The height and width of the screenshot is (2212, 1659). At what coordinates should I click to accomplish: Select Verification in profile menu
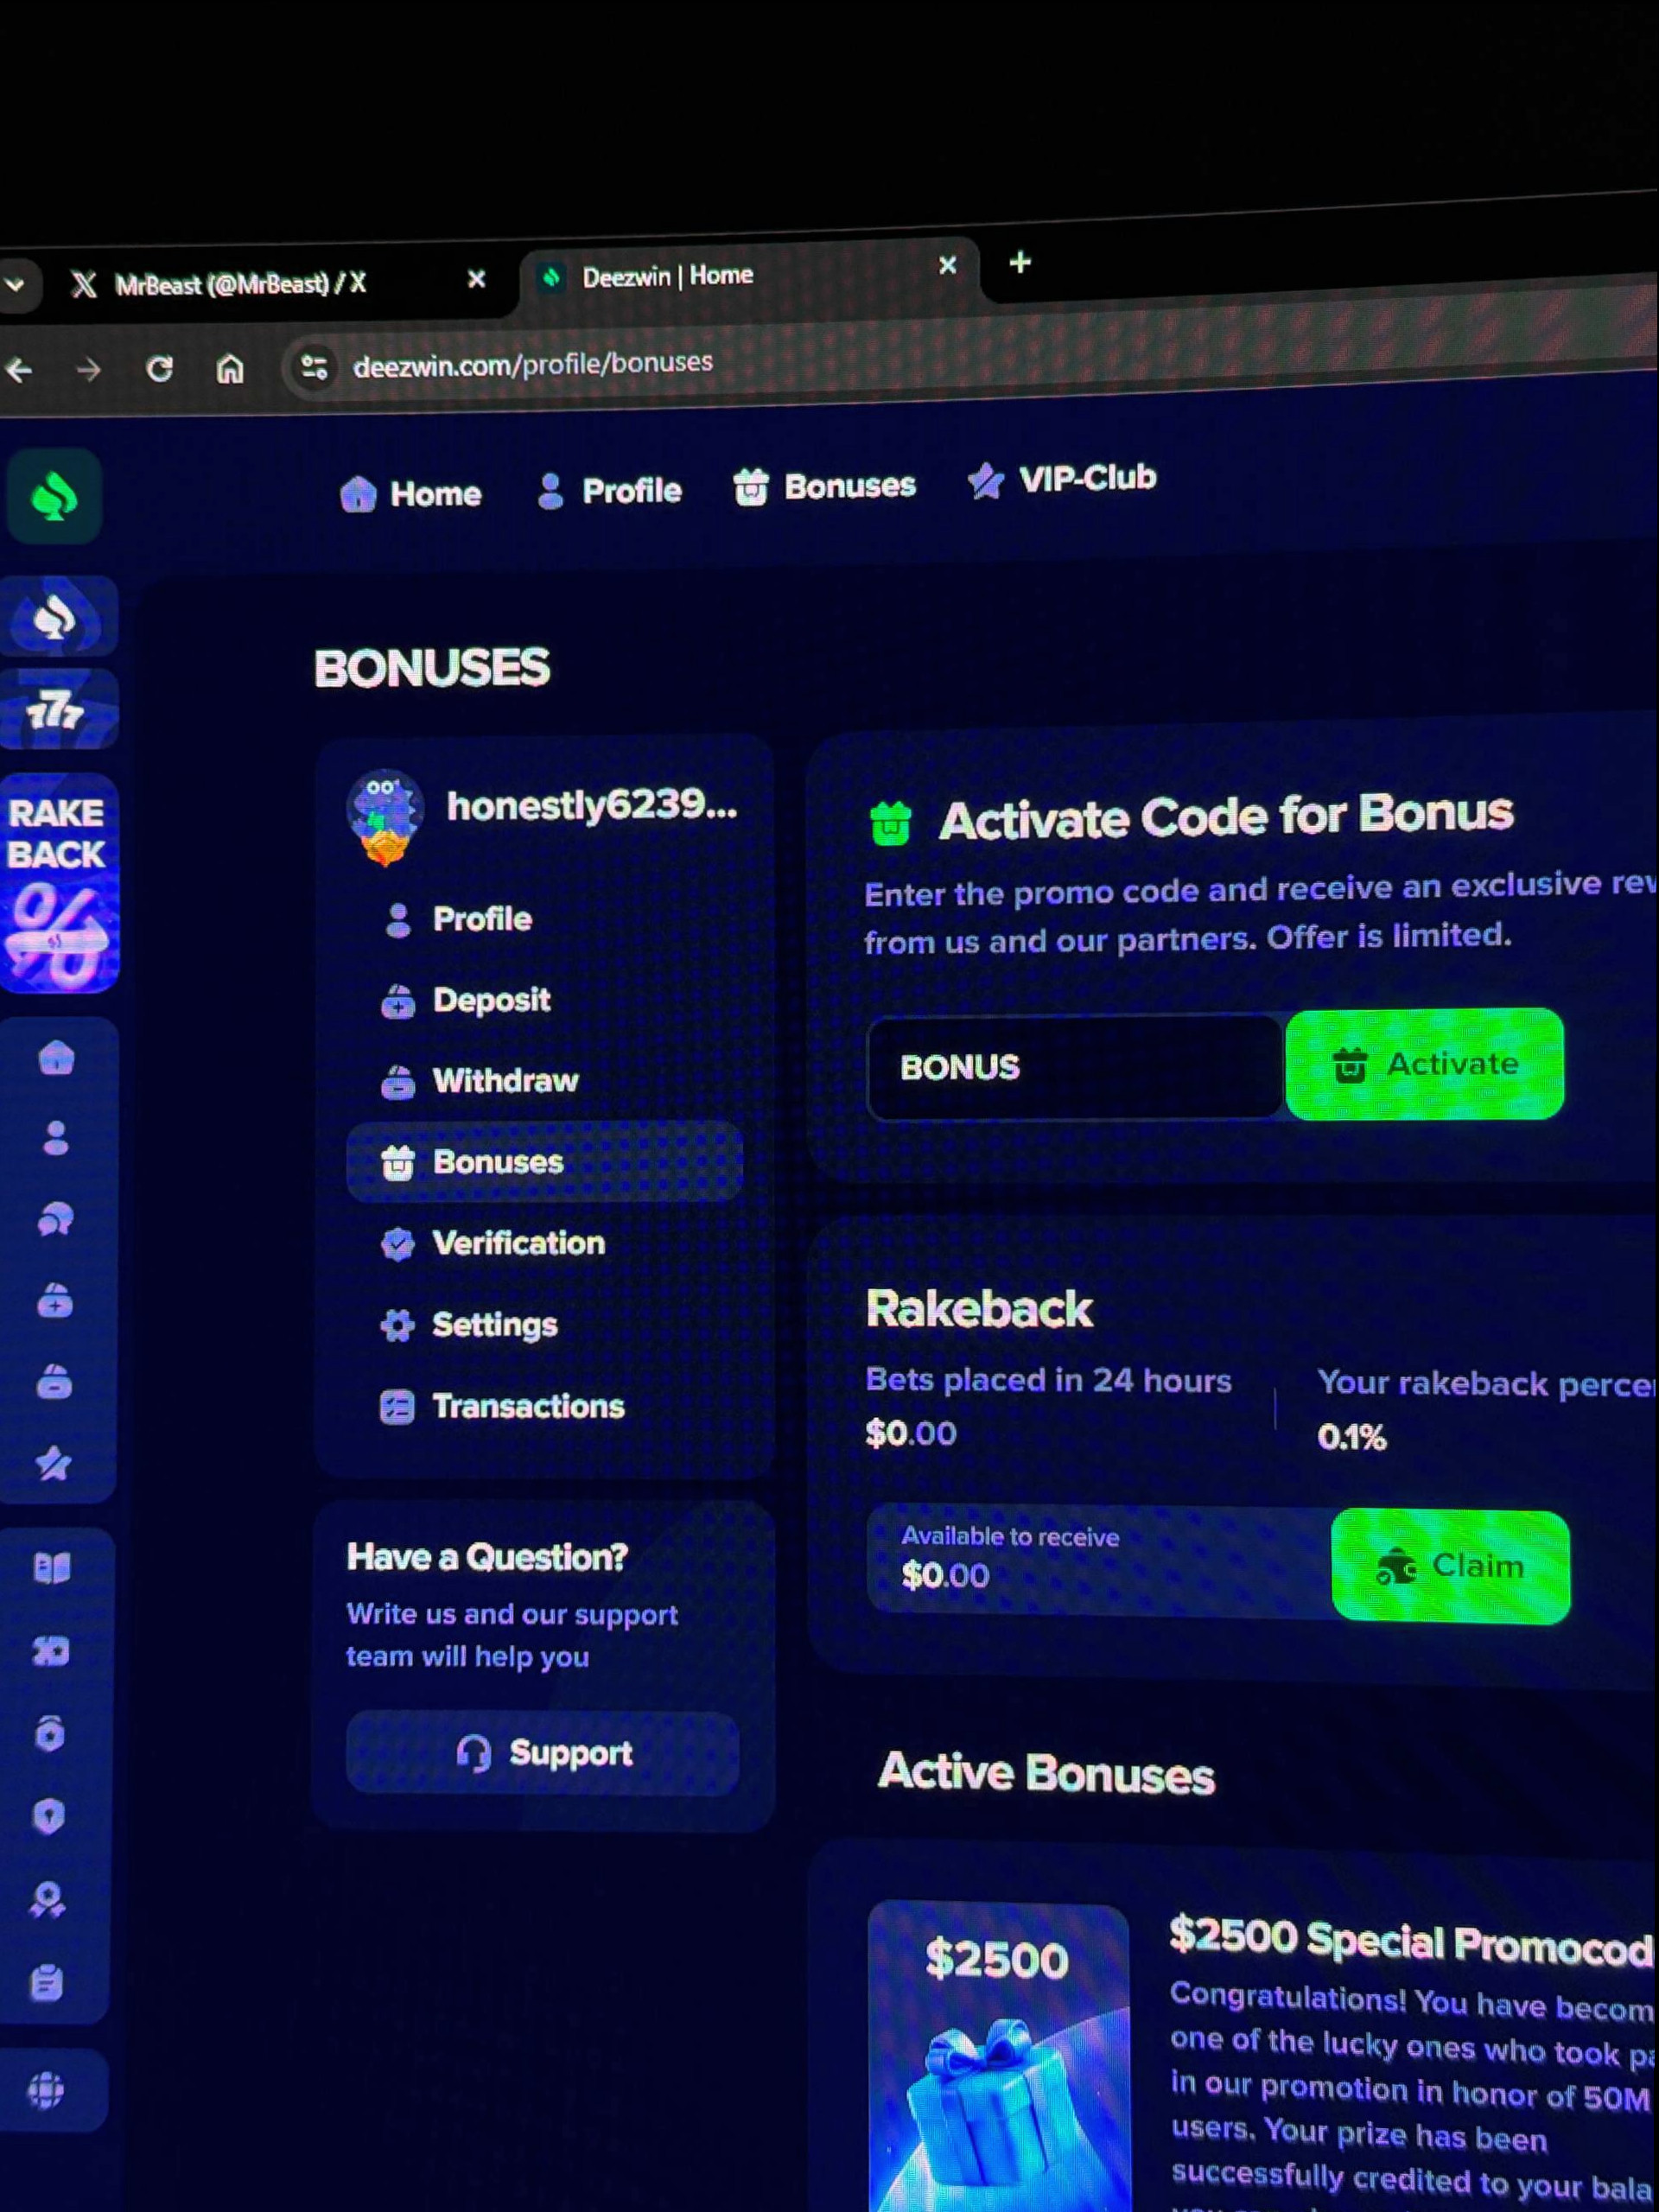click(518, 1243)
